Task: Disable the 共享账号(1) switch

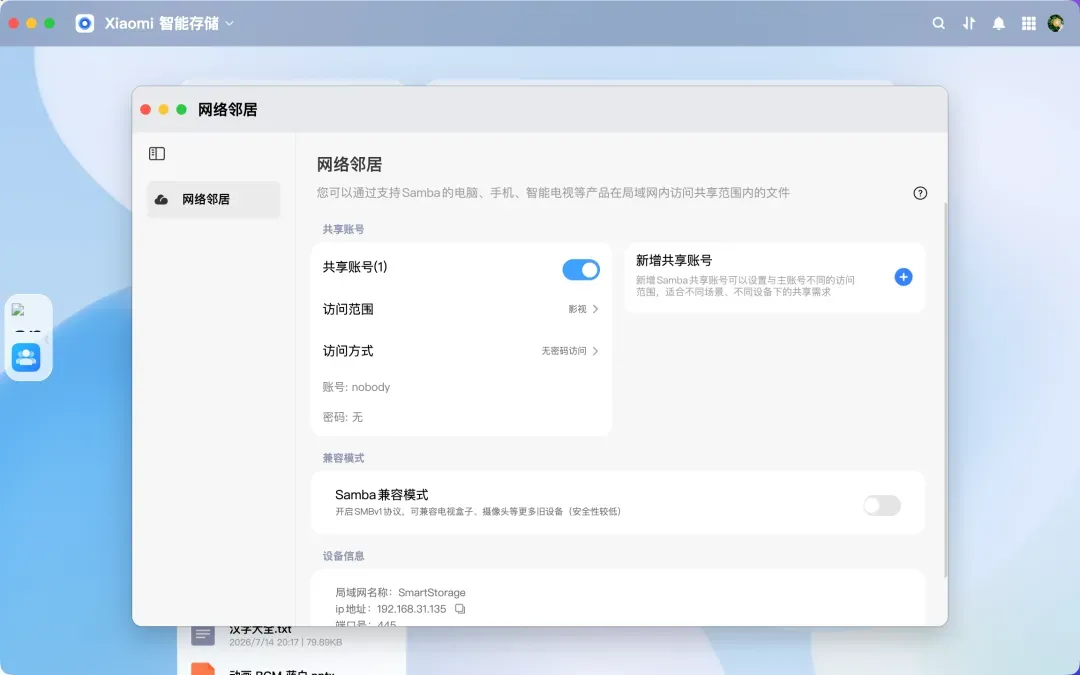Action: tap(581, 270)
